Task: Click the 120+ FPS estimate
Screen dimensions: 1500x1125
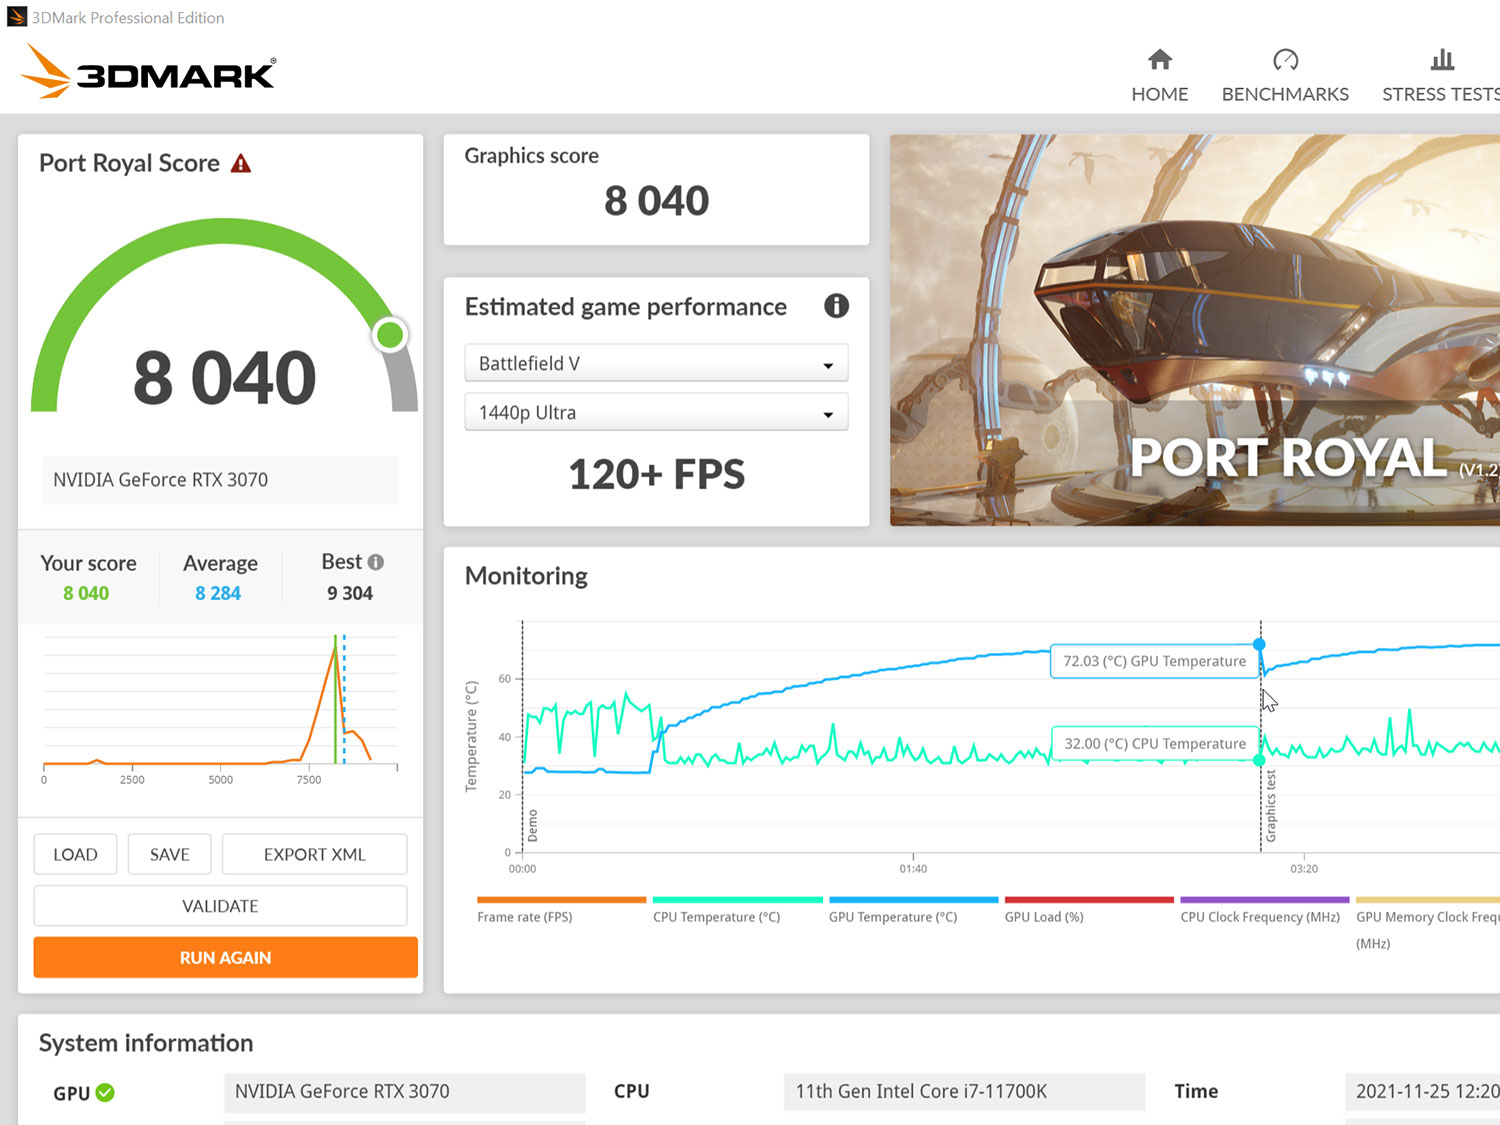Action: tap(657, 474)
